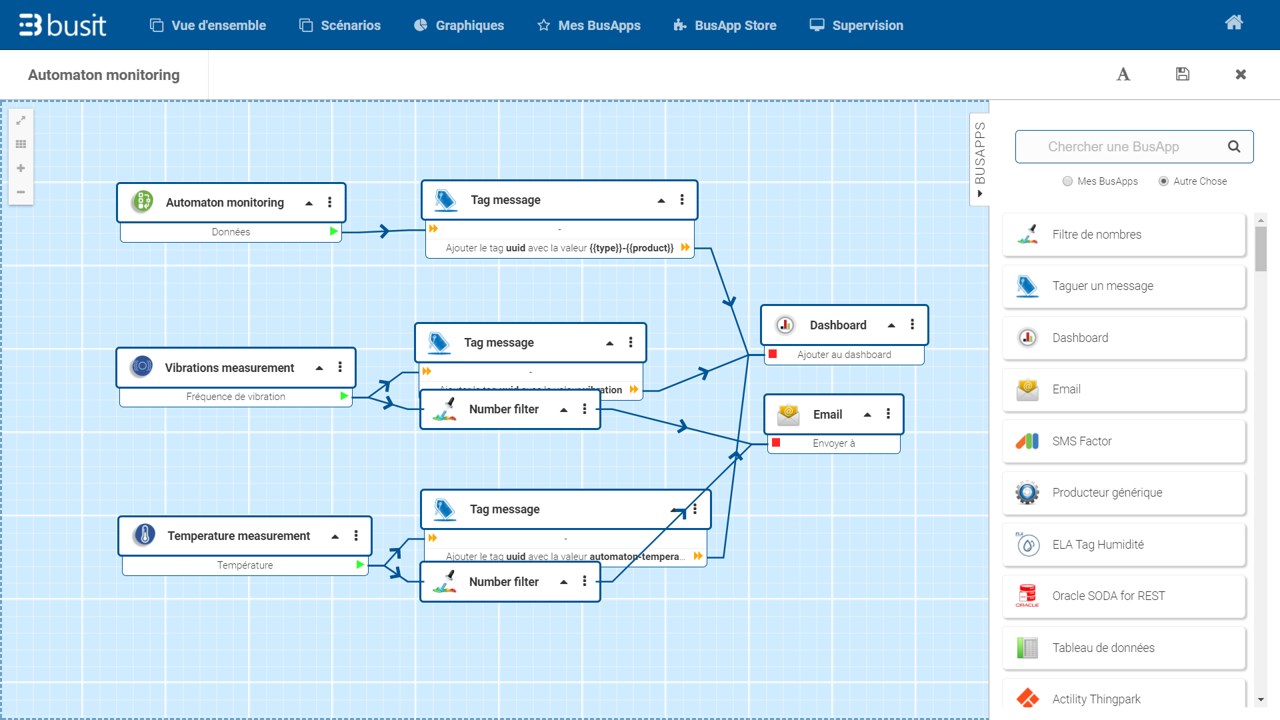1280x720 pixels.
Task: Close the scenario editor with the X
Action: coord(1241,74)
